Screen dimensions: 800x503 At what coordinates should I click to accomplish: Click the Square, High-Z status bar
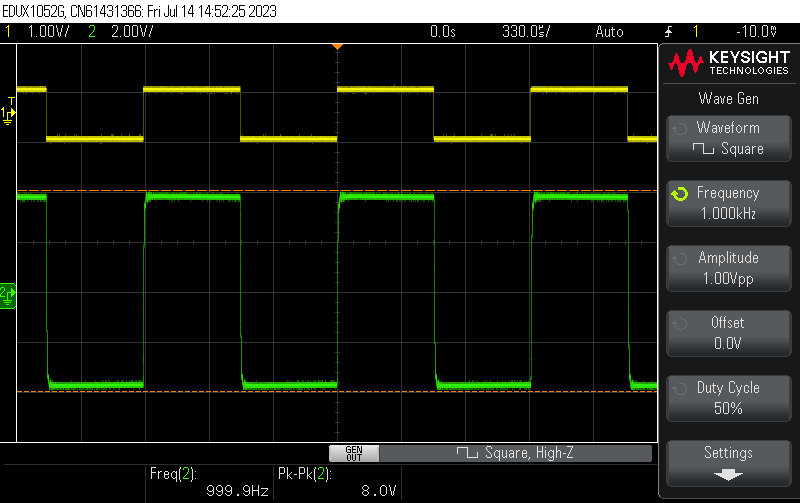pyautogui.click(x=516, y=453)
